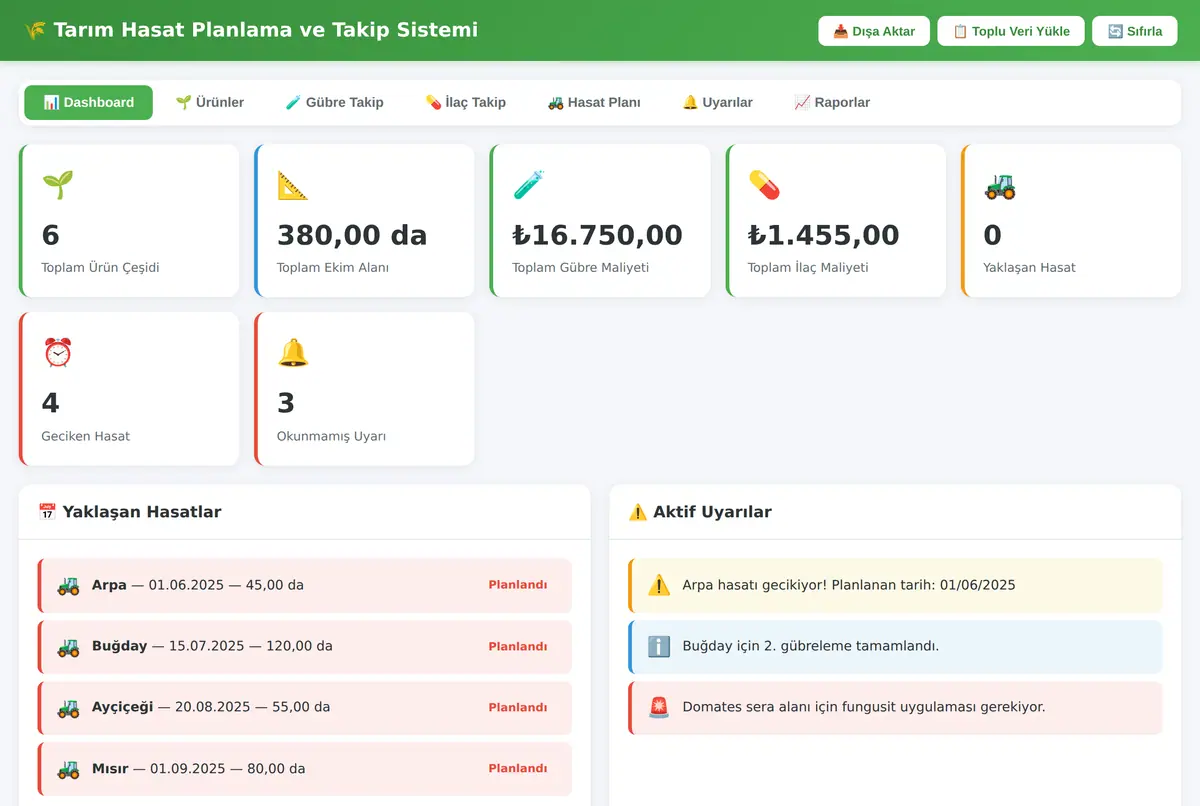Screen dimensions: 1200x806
Task: Click the tractor icon on Yaklaşan Hasat card
Action: tap(1000, 185)
